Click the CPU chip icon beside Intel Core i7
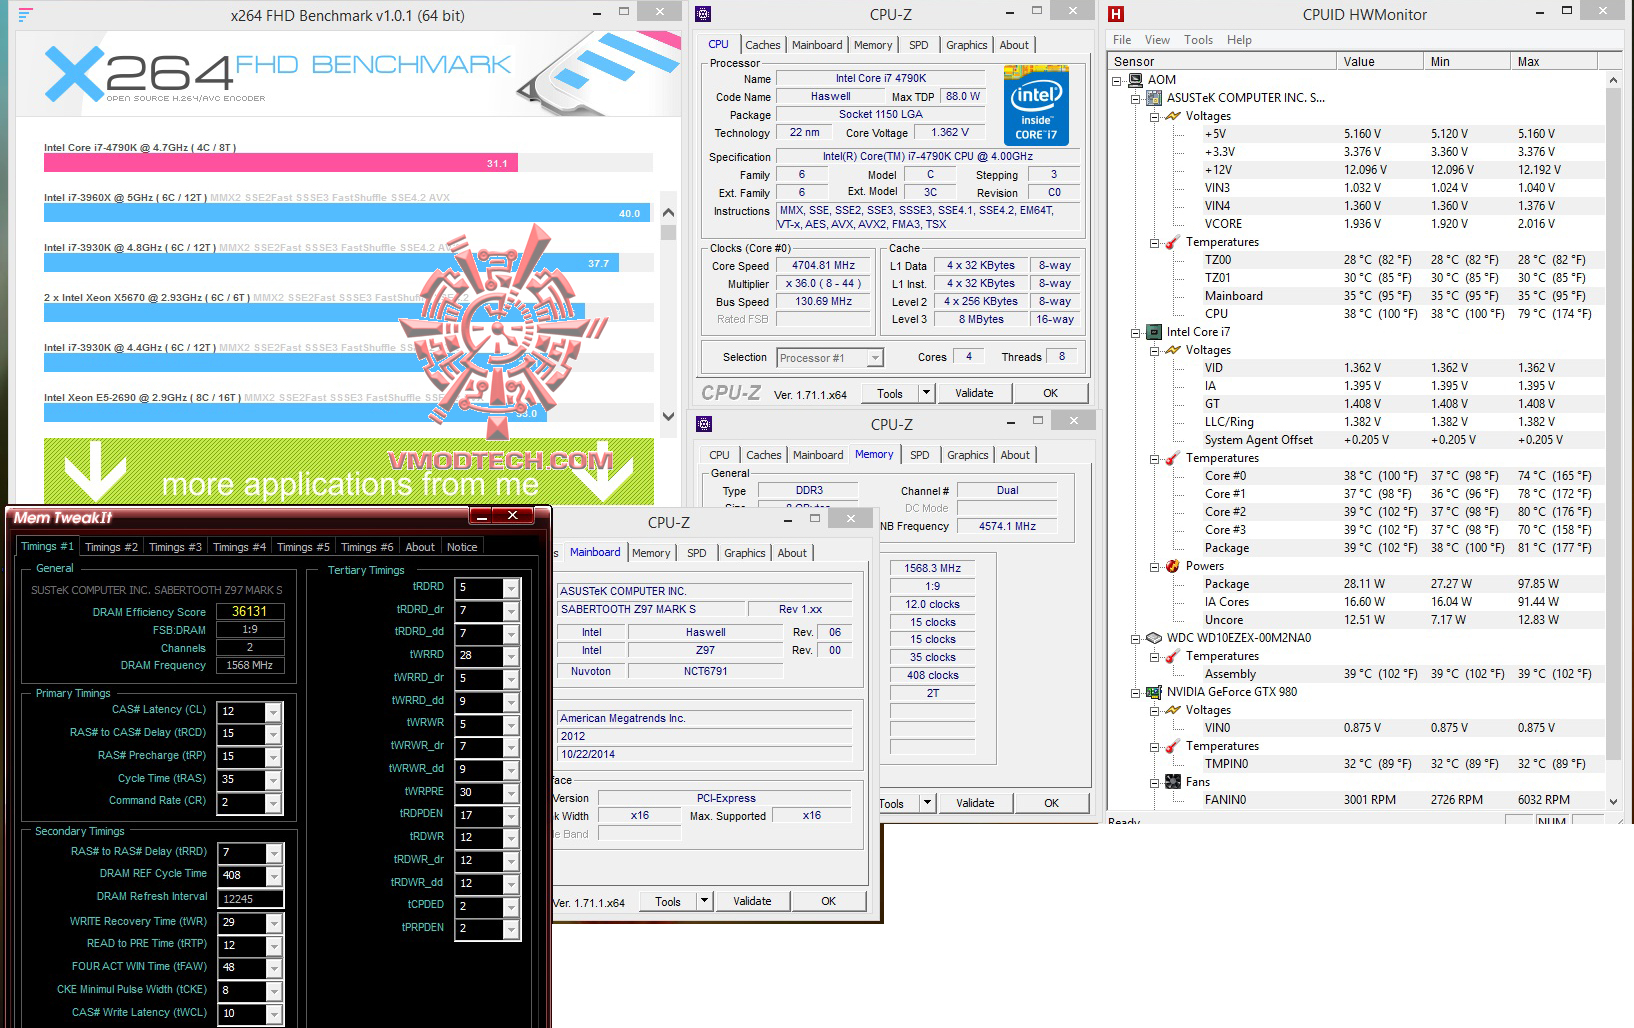Viewport: 1634px width, 1028px height. pyautogui.click(x=1154, y=332)
